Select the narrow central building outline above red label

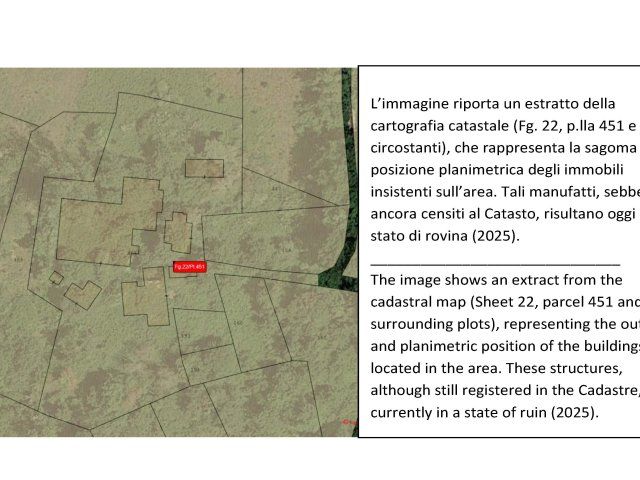click(179, 233)
